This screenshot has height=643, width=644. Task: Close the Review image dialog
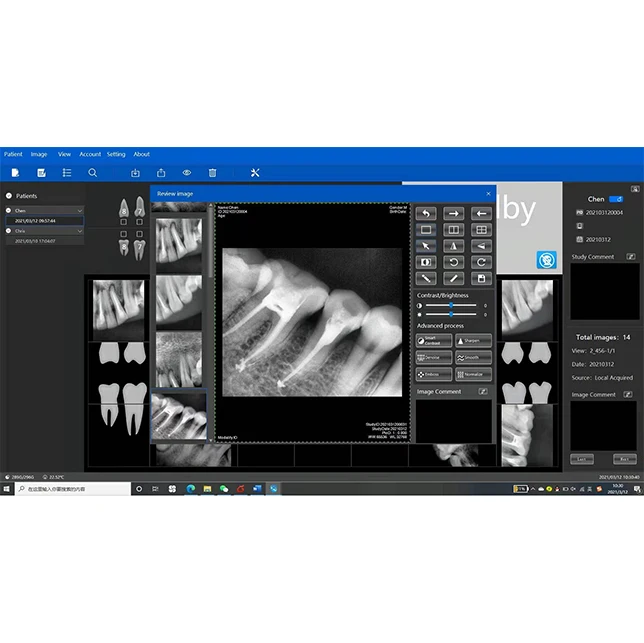488,194
